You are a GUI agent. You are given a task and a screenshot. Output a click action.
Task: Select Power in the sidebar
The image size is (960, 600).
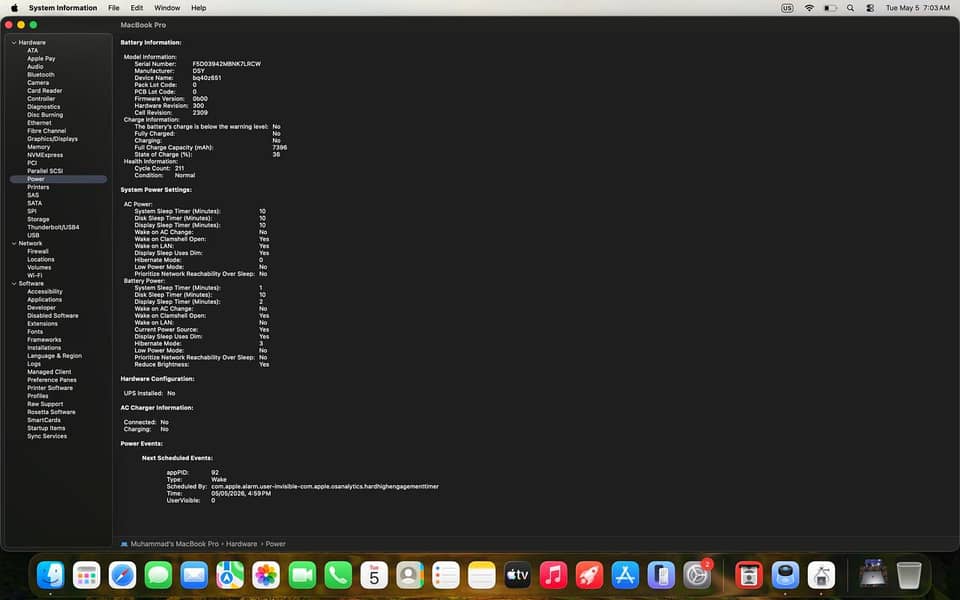point(58,179)
